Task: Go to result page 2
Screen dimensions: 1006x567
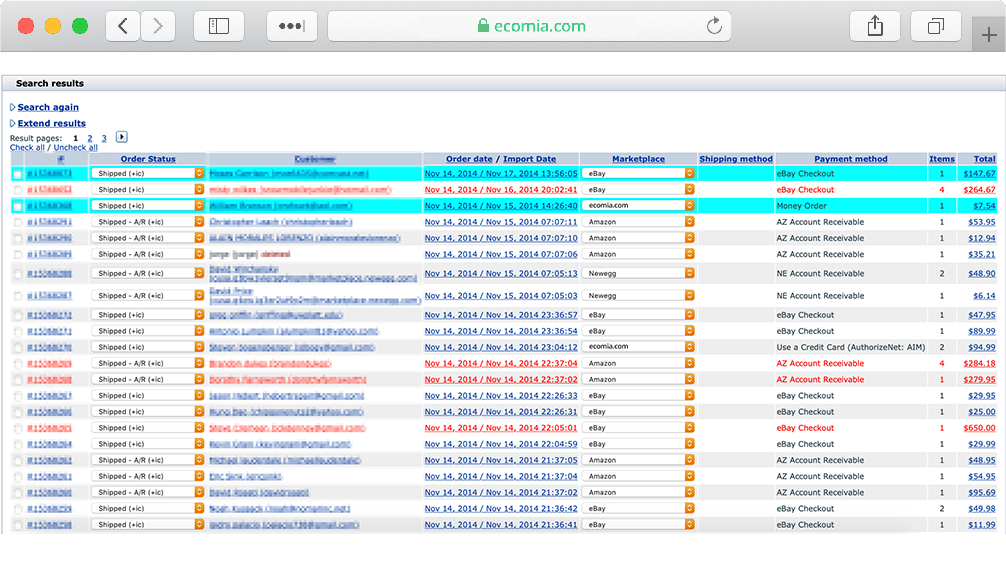Action: pyautogui.click(x=90, y=138)
